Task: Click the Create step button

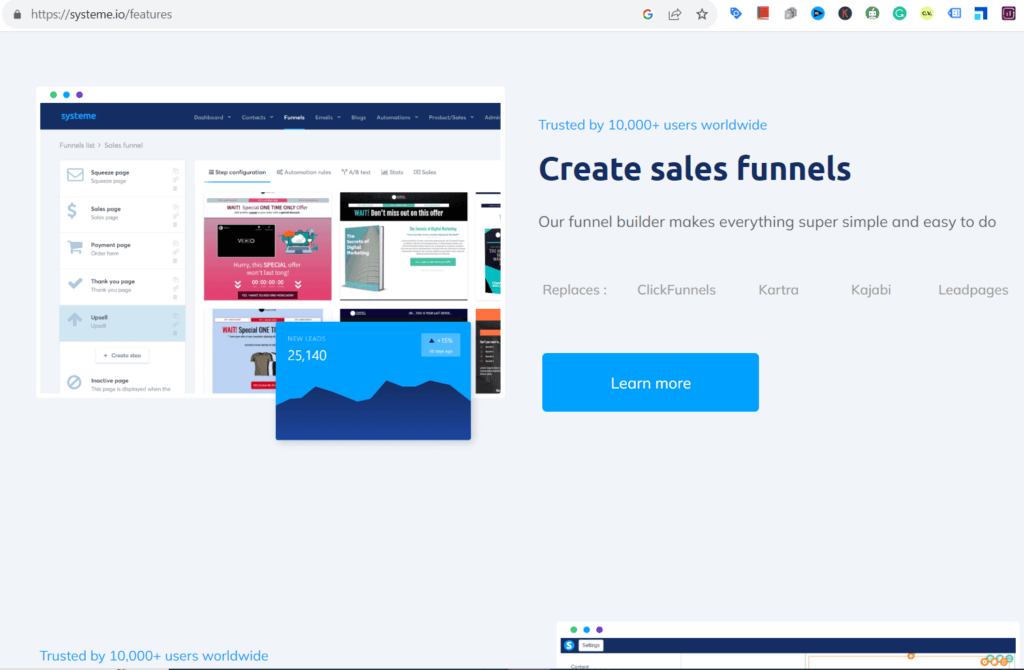Action: [x=122, y=355]
